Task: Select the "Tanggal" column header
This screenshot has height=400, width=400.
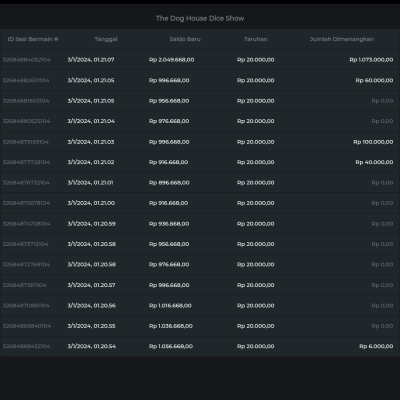Action: click(x=106, y=39)
